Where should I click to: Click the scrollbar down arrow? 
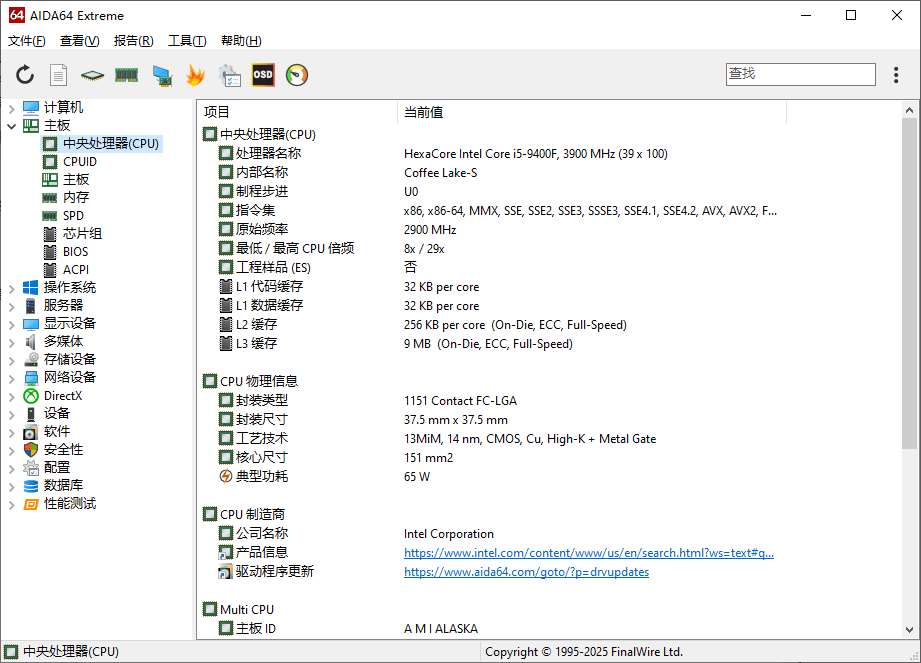pos(909,630)
